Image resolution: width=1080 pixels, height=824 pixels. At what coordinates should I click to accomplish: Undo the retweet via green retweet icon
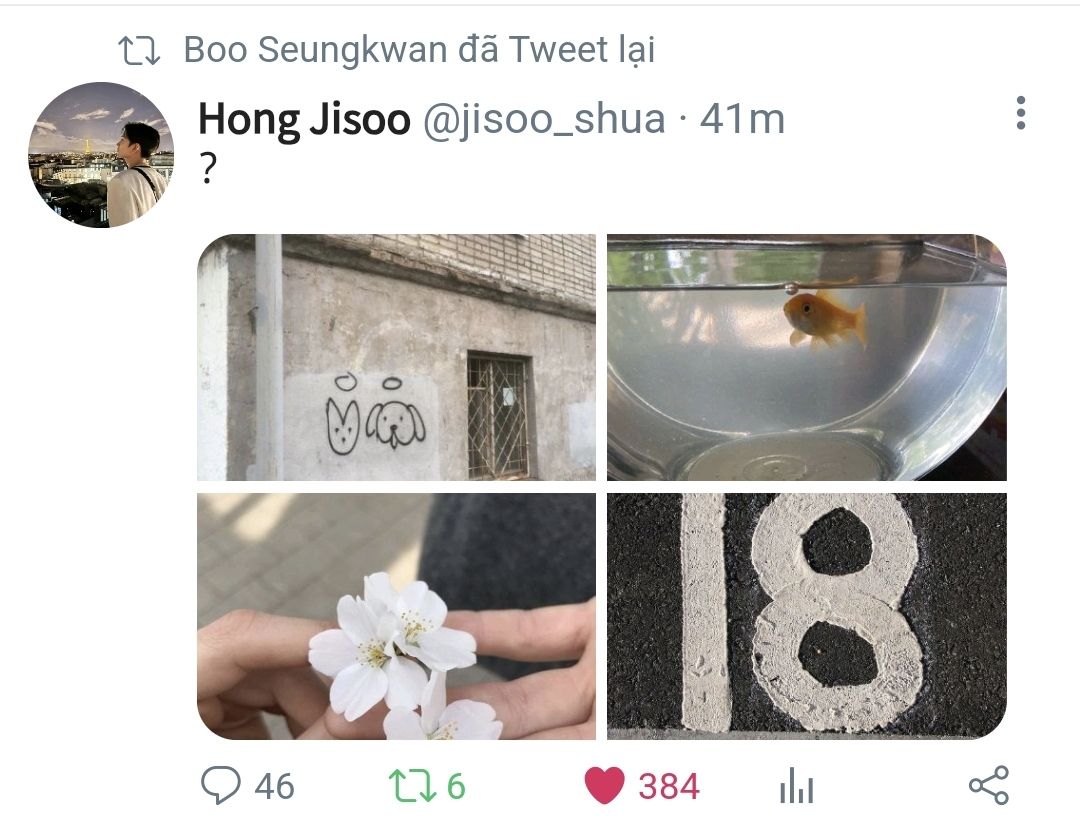(412, 786)
